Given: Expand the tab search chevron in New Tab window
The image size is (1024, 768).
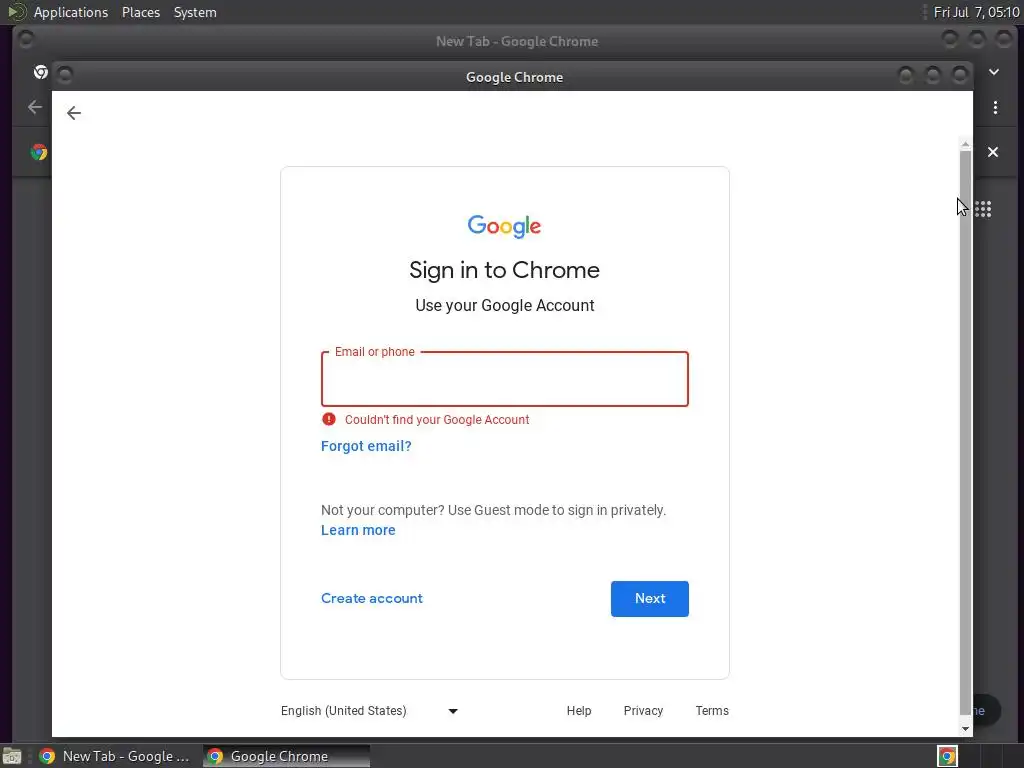Looking at the screenshot, I should point(994,72).
